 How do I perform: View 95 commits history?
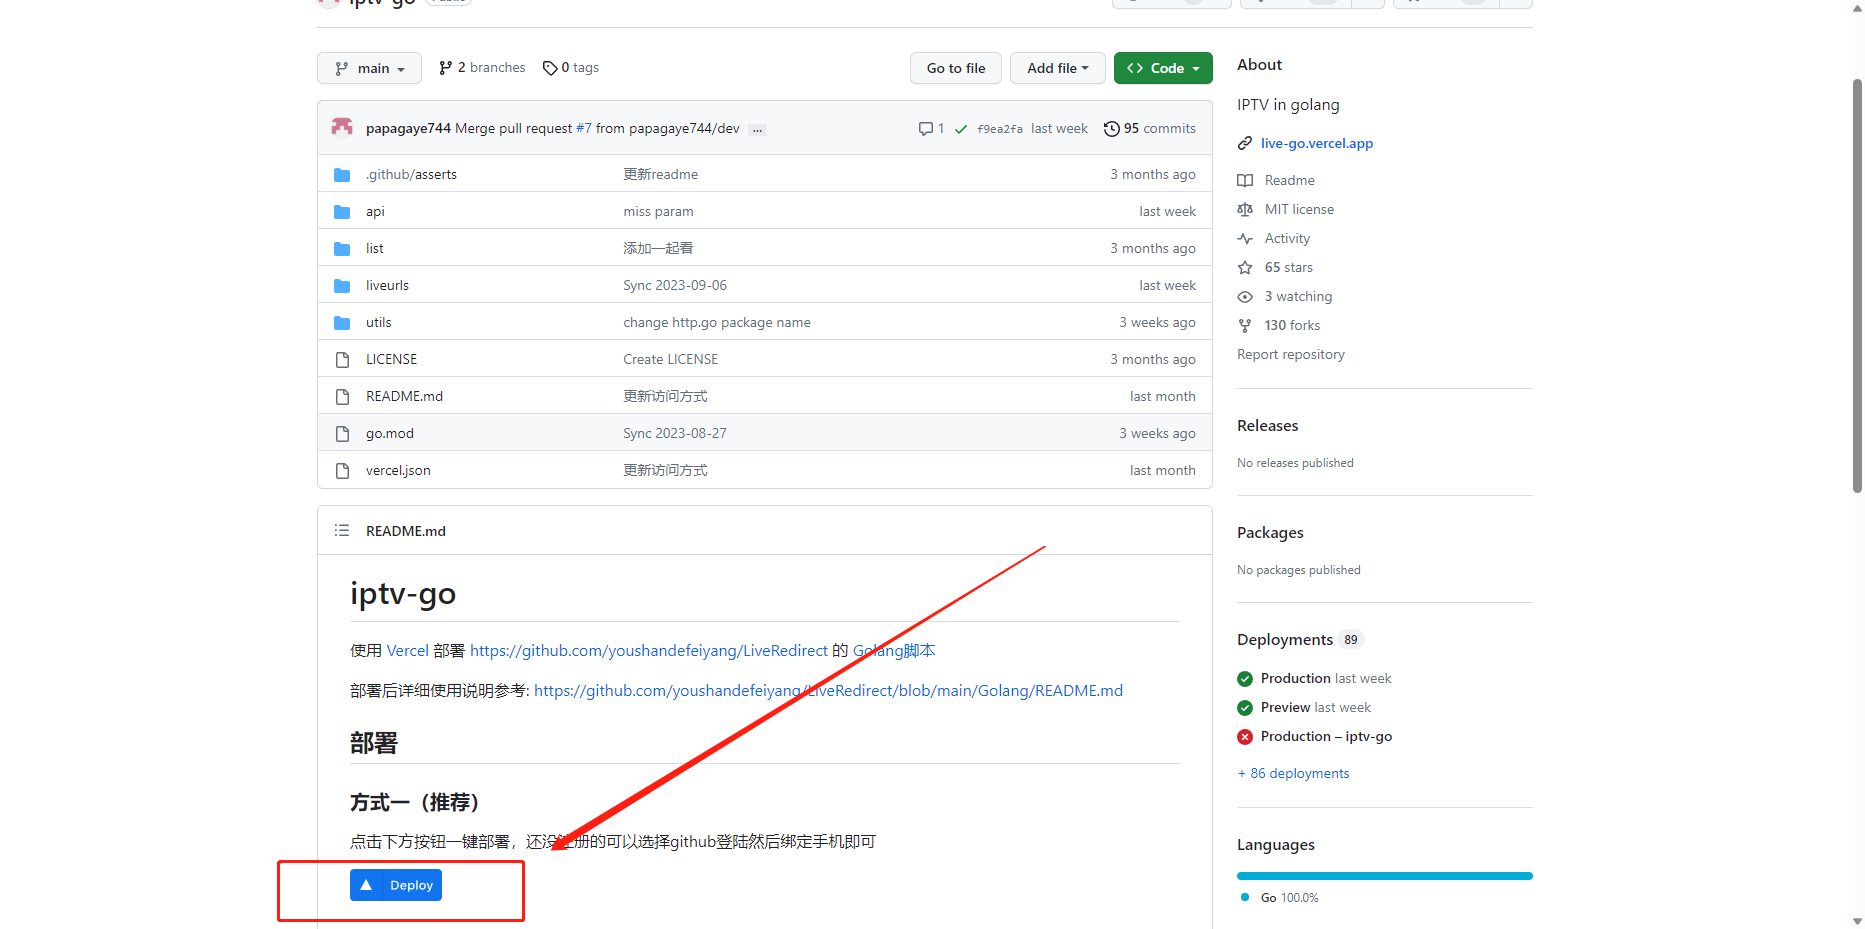pos(1150,128)
